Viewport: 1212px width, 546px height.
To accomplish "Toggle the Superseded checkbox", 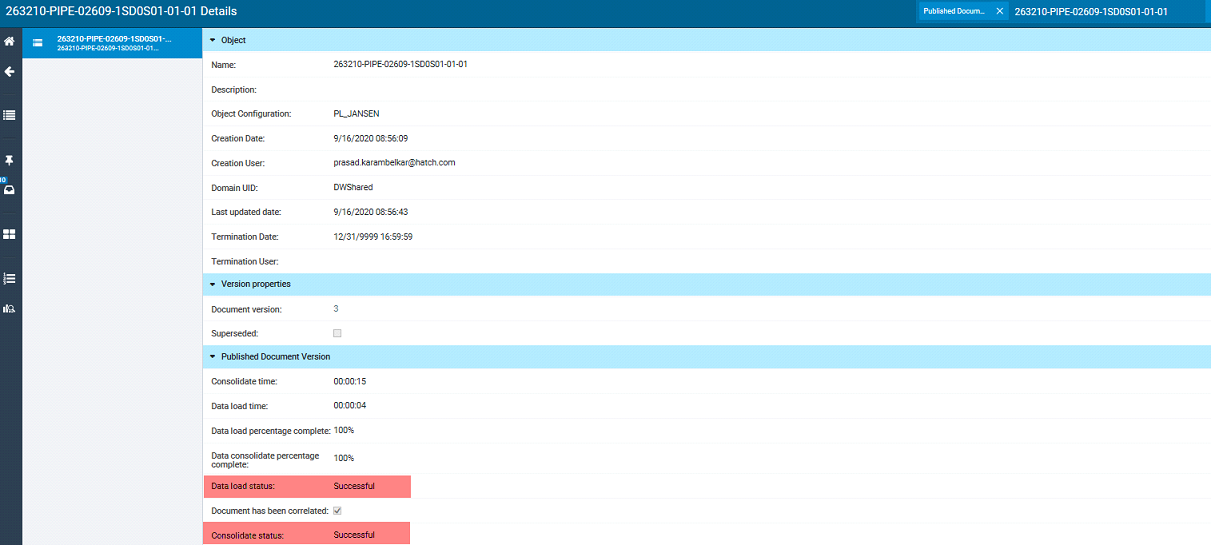I will [x=337, y=333].
